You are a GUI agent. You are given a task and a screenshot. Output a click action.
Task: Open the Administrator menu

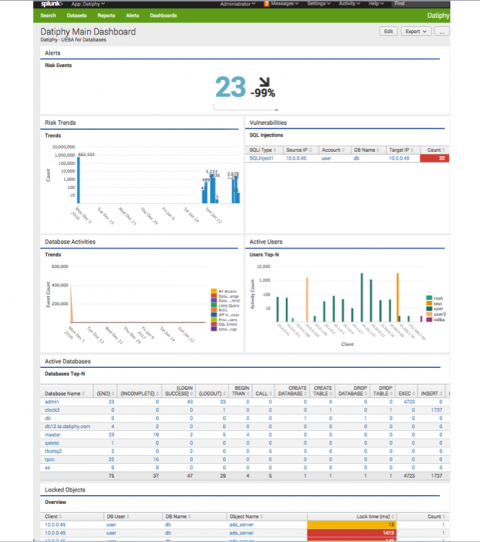(238, 4)
